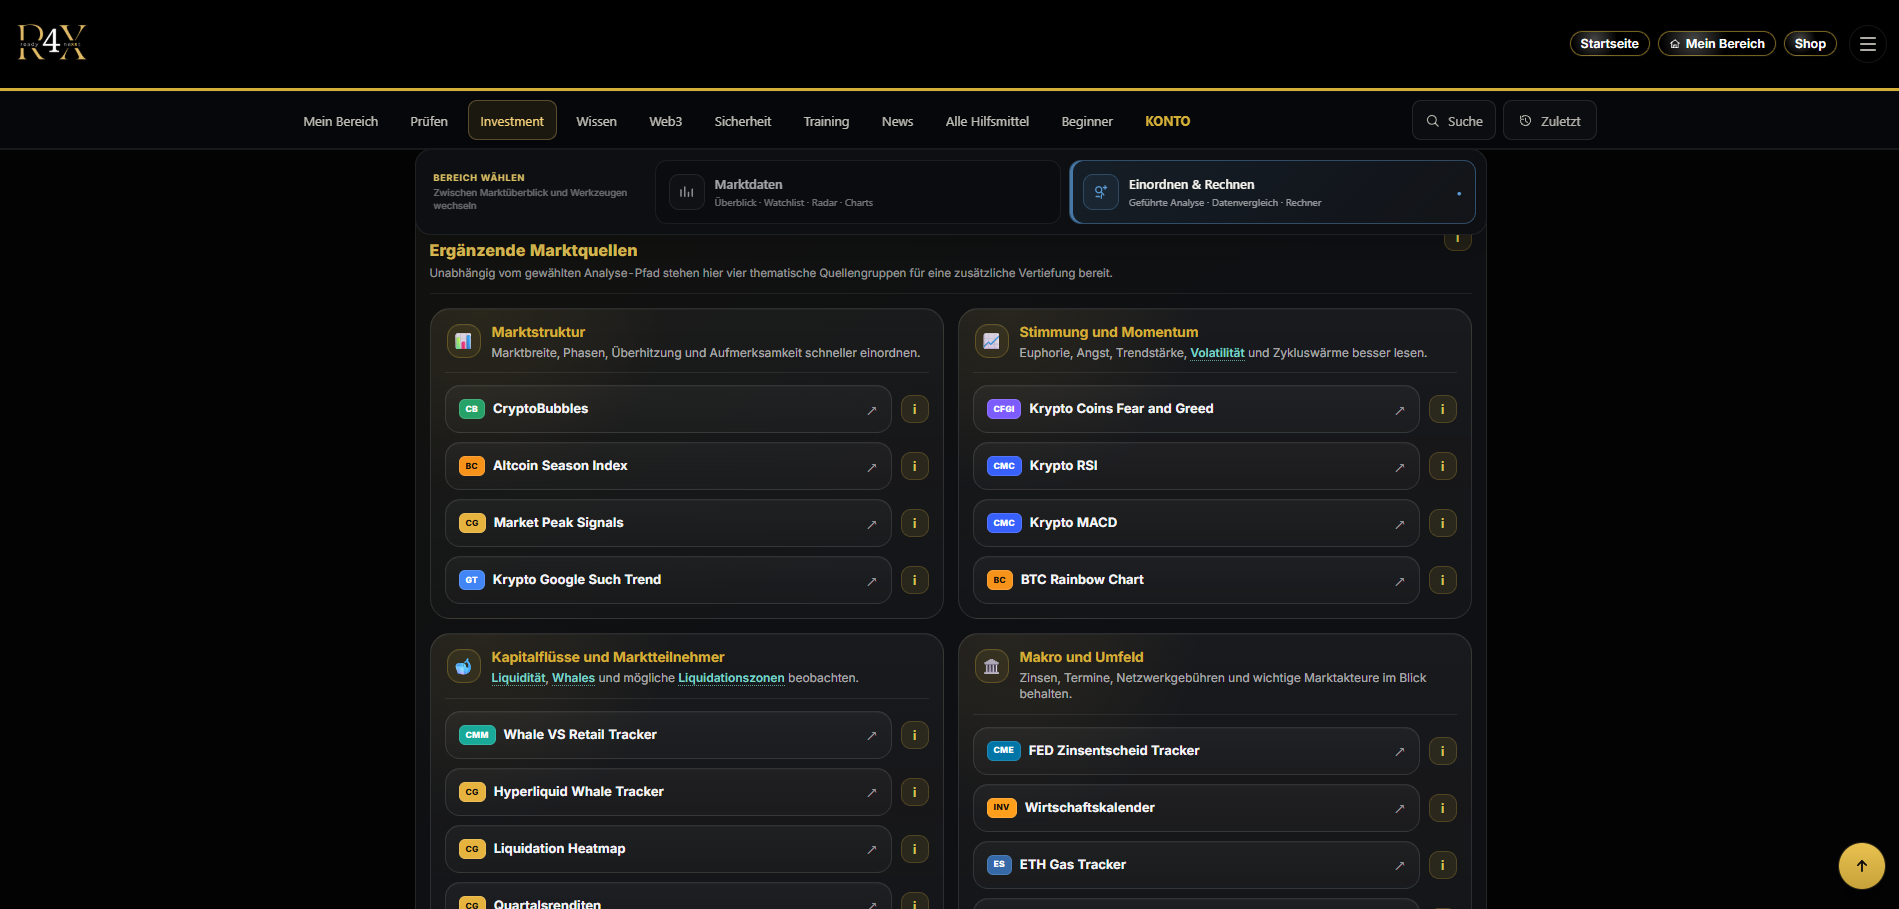Show info for Wirtschaftskalender
The height and width of the screenshot is (909, 1899).
coord(1442,808)
